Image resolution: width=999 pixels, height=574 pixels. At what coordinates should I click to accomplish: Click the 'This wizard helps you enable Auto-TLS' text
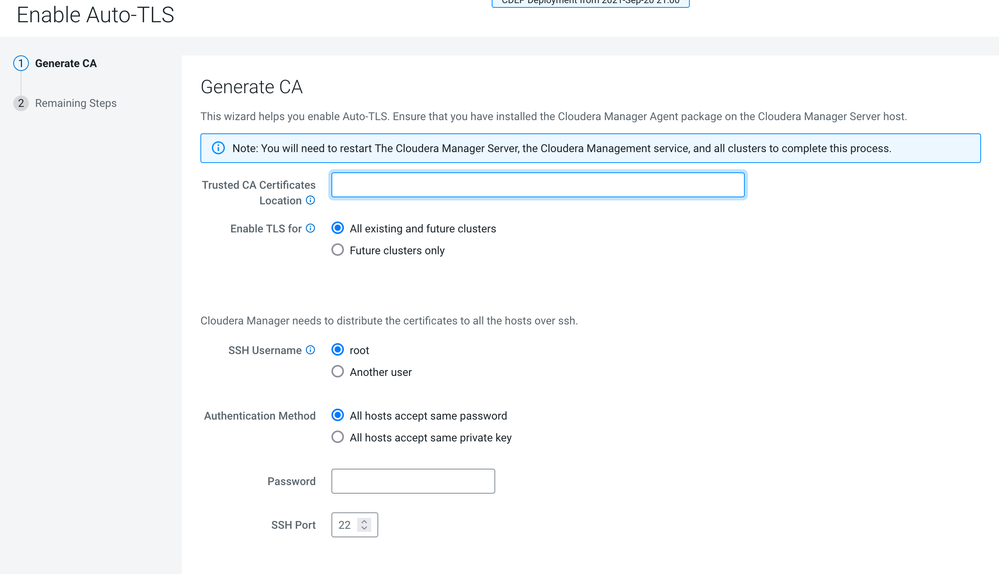(554, 116)
